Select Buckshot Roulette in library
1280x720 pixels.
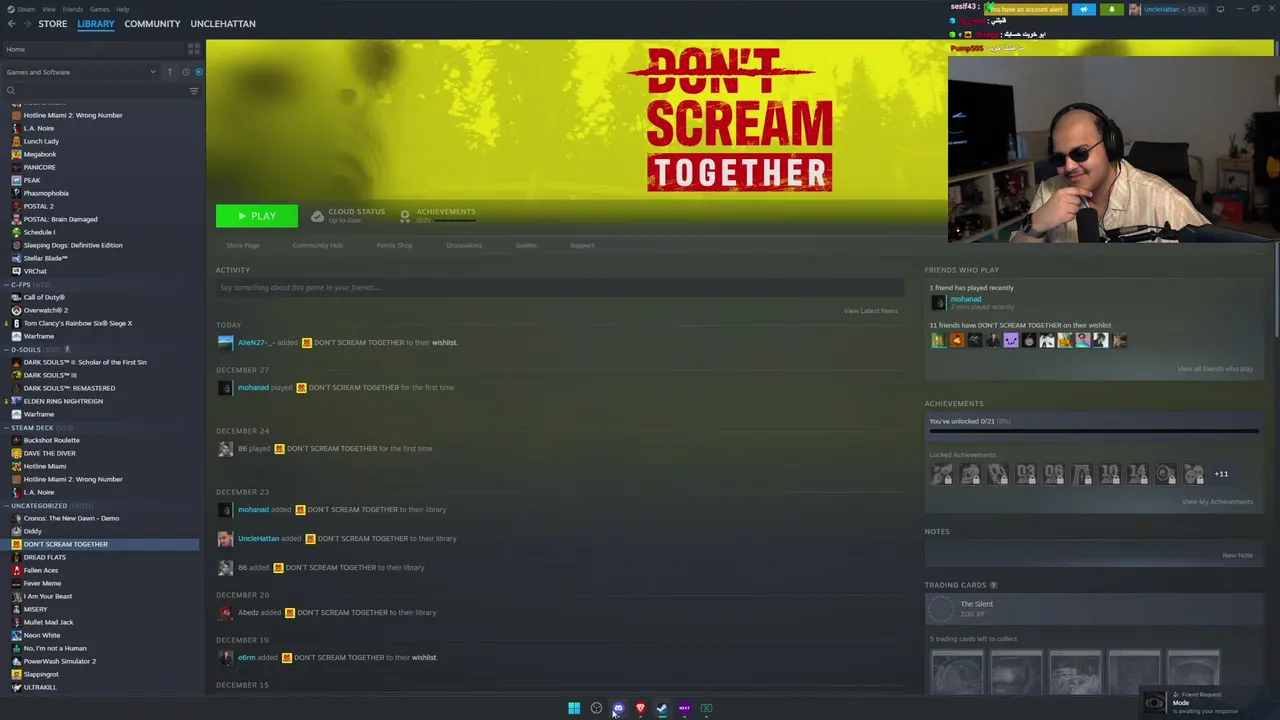coord(51,440)
